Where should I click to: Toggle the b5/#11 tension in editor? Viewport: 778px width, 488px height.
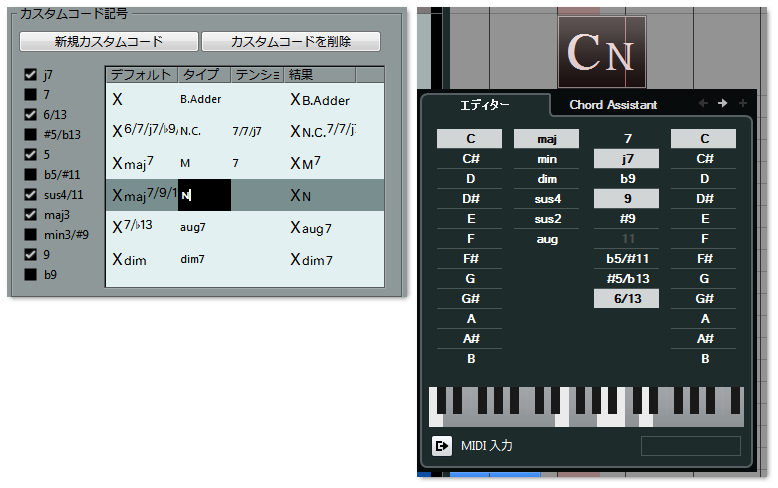pyautogui.click(x=627, y=258)
